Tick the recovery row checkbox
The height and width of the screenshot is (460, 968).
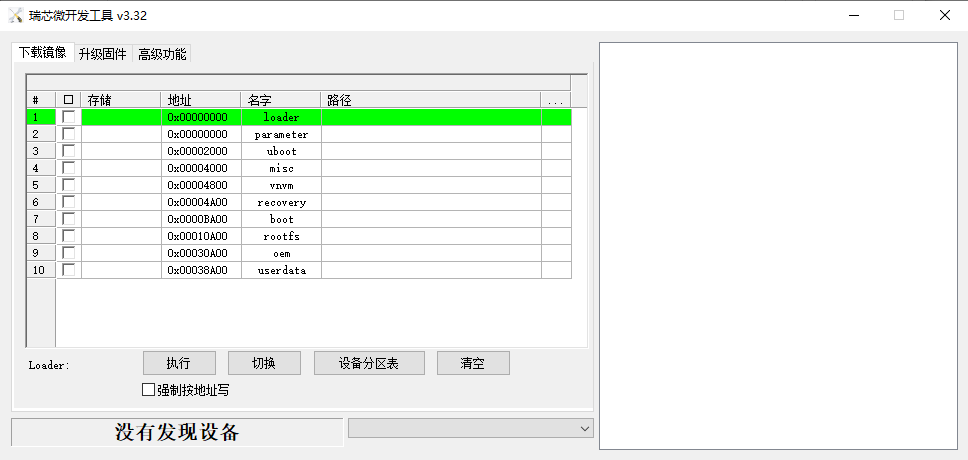coord(69,202)
